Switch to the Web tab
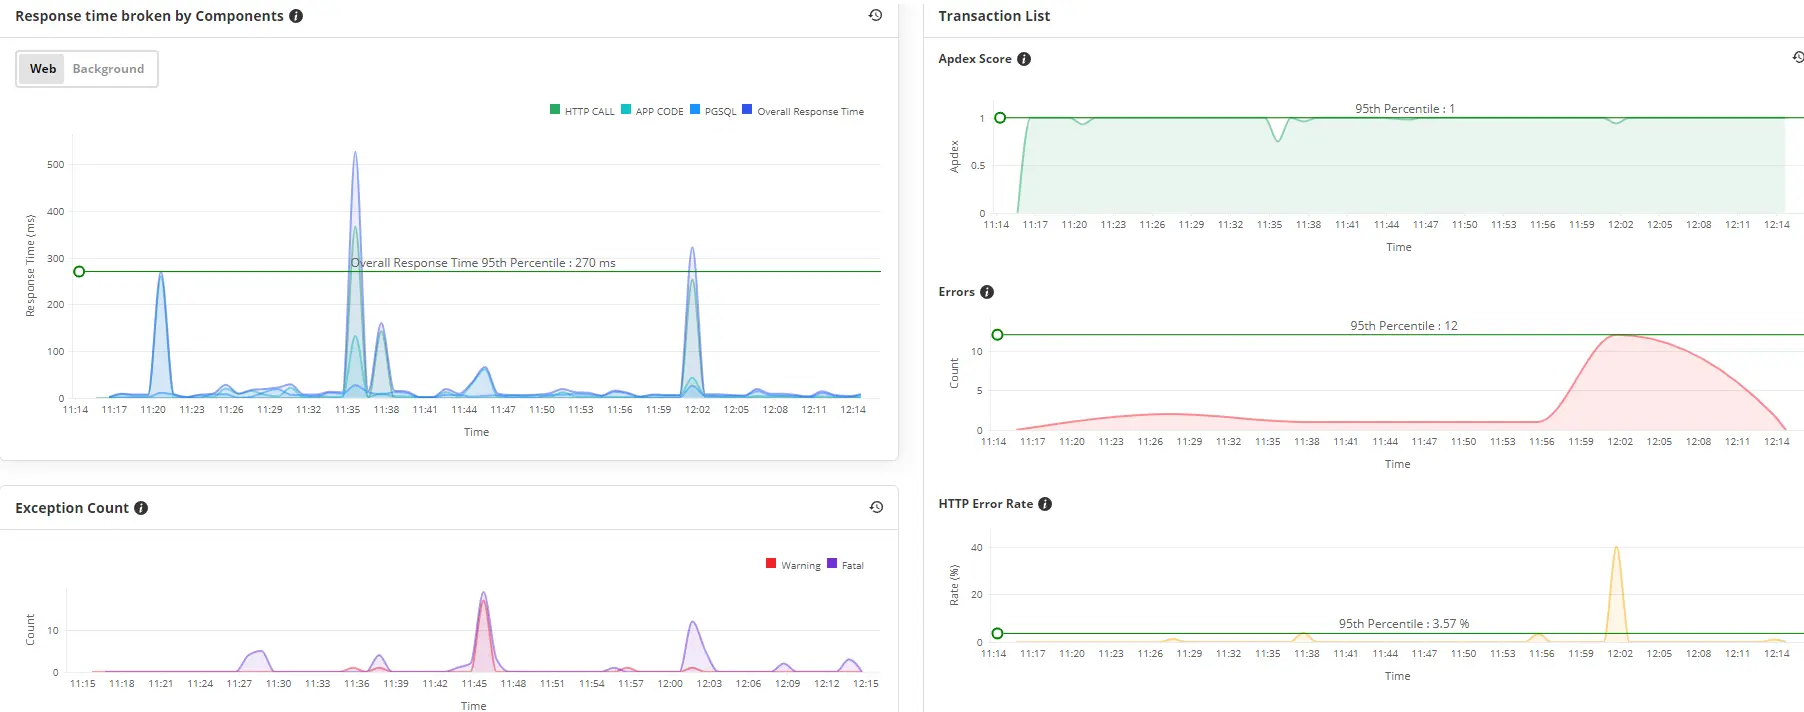The height and width of the screenshot is (712, 1804). (43, 69)
